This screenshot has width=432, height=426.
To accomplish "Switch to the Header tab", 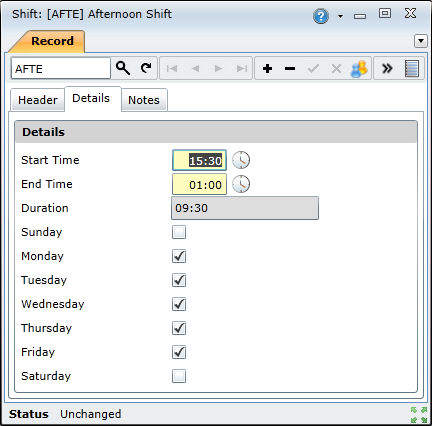I will (x=38, y=100).
